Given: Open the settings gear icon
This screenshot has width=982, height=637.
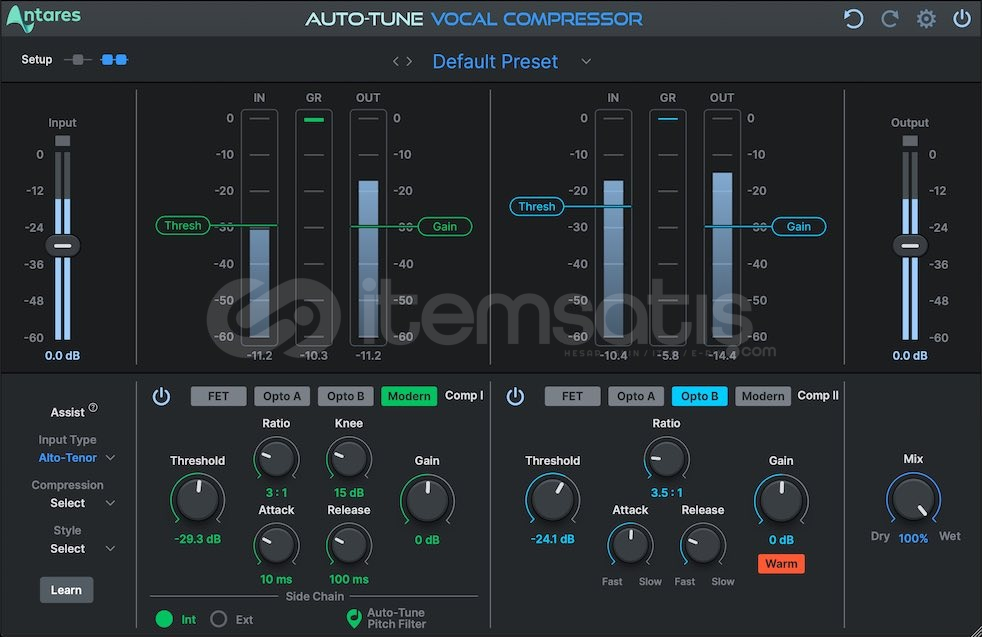Looking at the screenshot, I should click(926, 18).
